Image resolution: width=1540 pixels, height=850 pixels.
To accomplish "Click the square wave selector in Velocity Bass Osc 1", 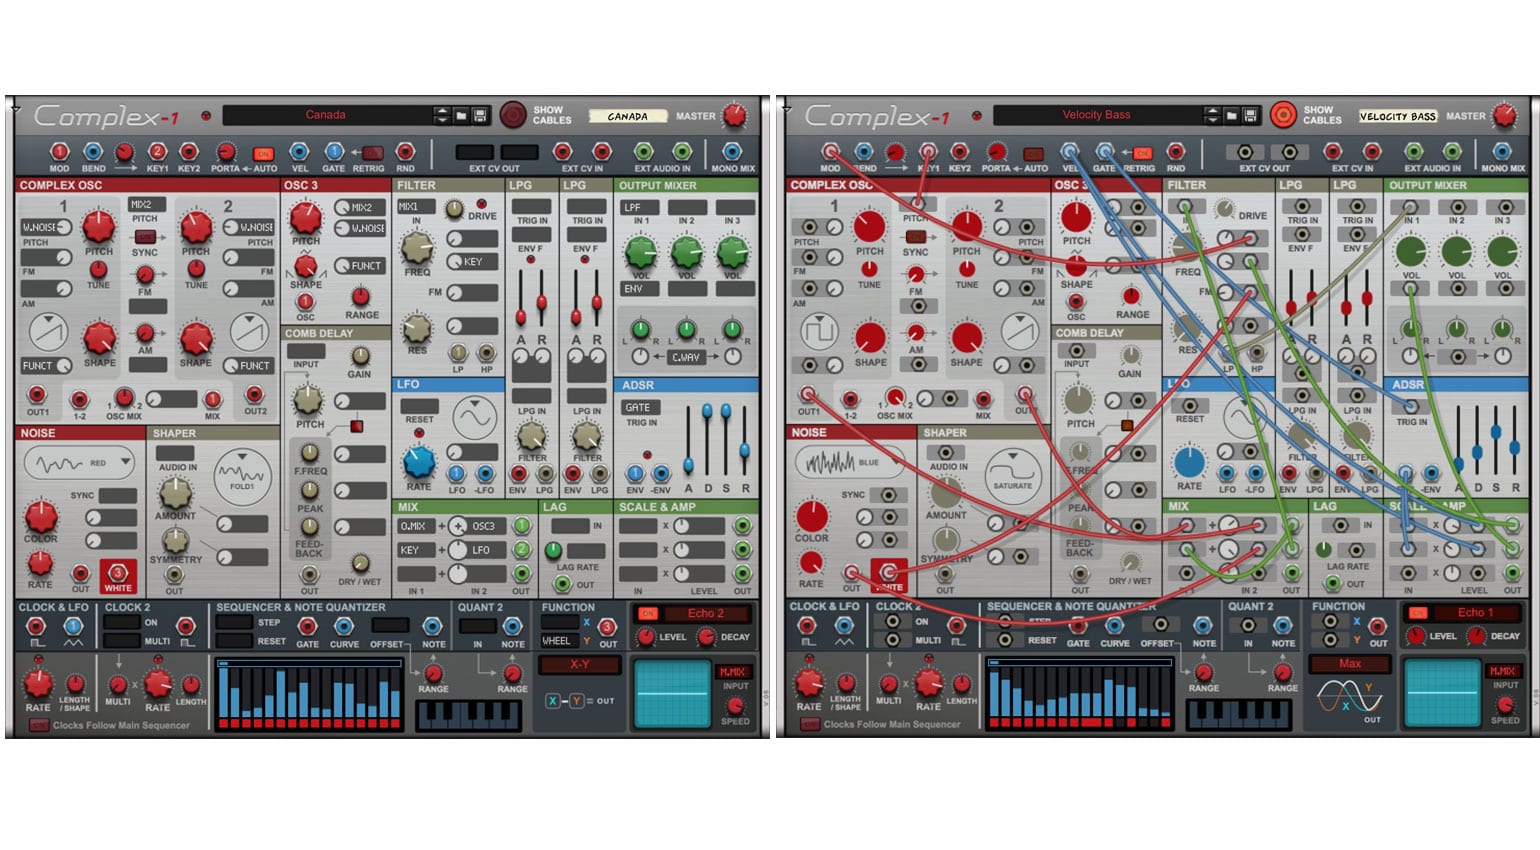I will (x=819, y=331).
